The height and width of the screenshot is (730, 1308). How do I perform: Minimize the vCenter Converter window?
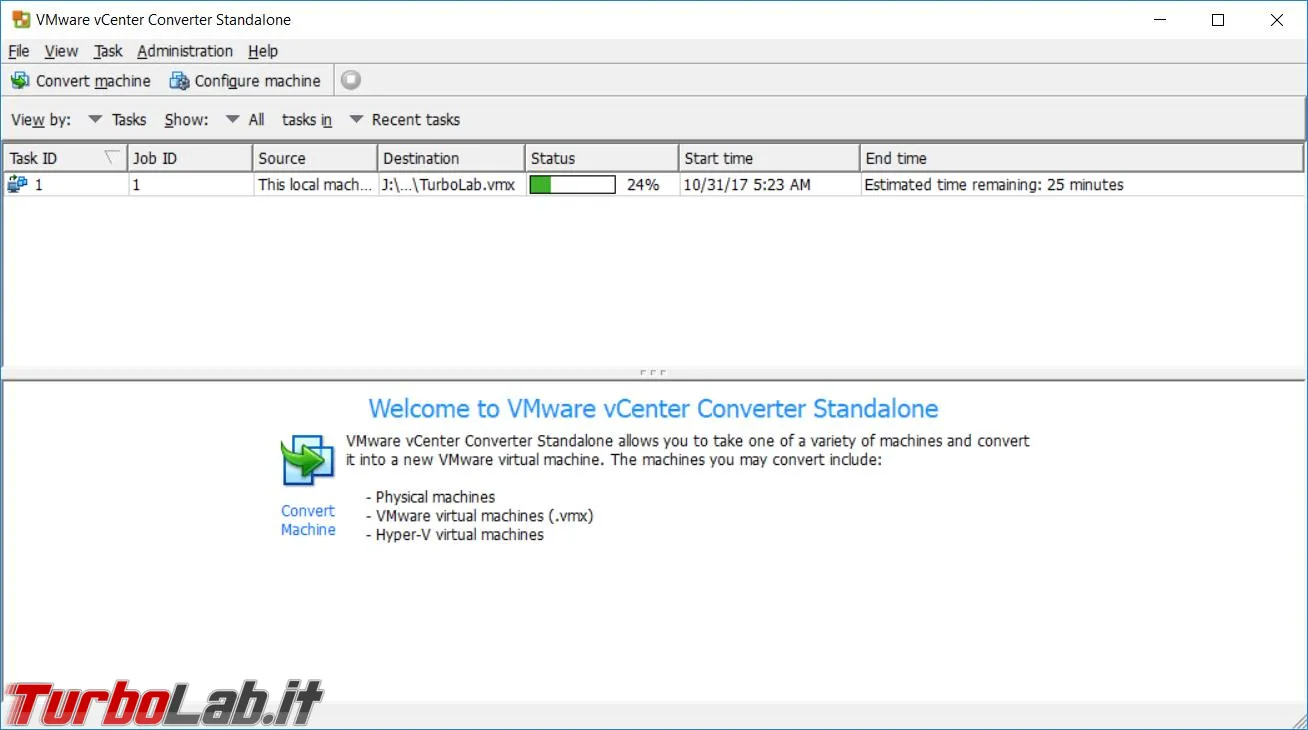point(1159,20)
